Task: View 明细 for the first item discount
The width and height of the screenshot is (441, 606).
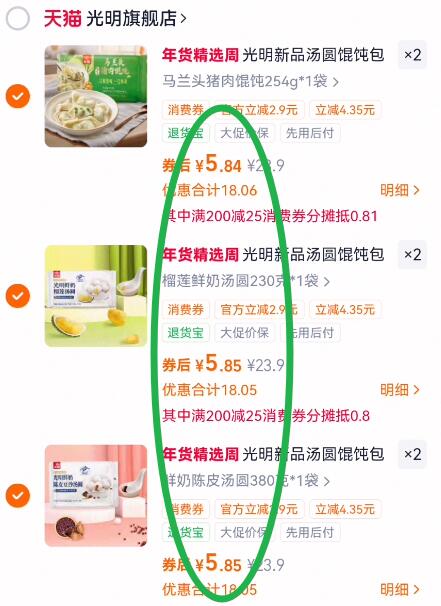Action: tap(400, 190)
